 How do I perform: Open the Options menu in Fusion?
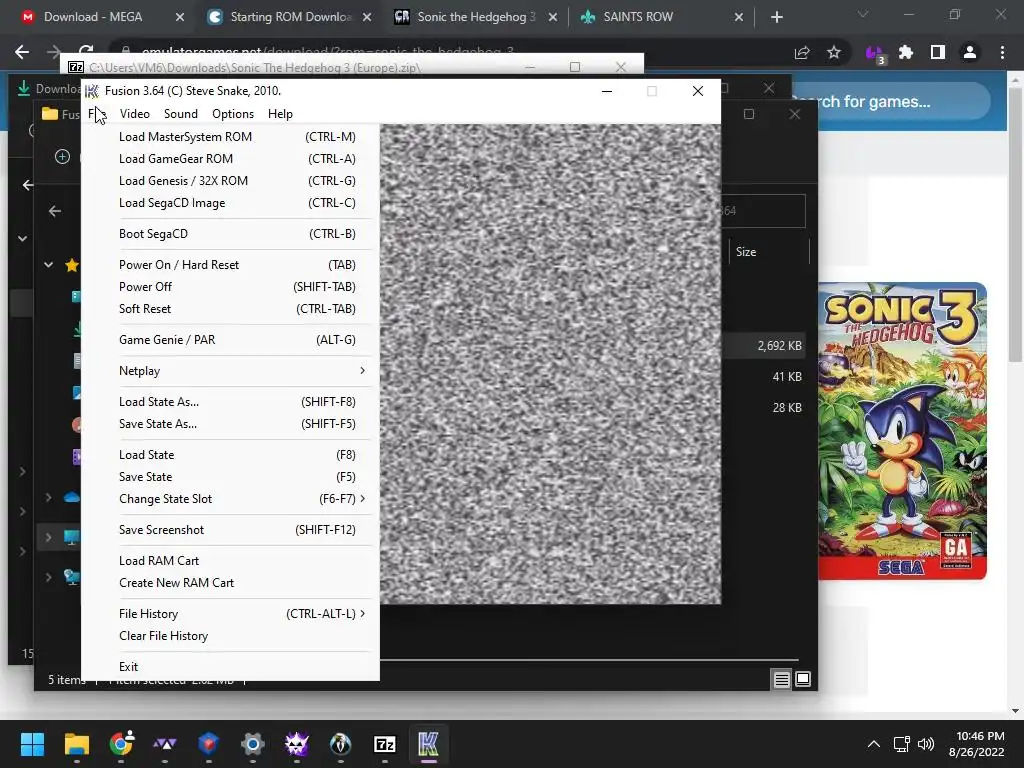click(232, 114)
